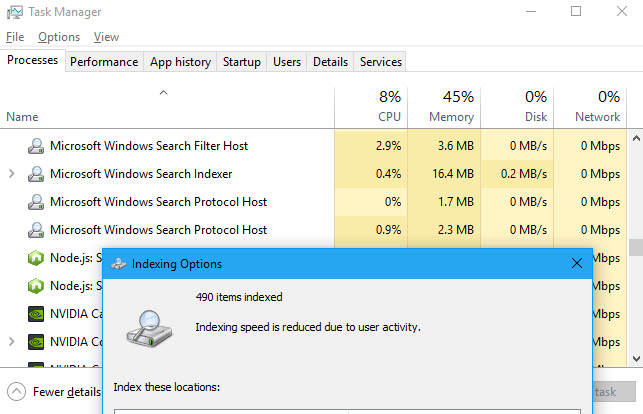Expand the Microsoft Windows Search Indexer row
Screen dimensions: 643x414
click(x=11, y=174)
